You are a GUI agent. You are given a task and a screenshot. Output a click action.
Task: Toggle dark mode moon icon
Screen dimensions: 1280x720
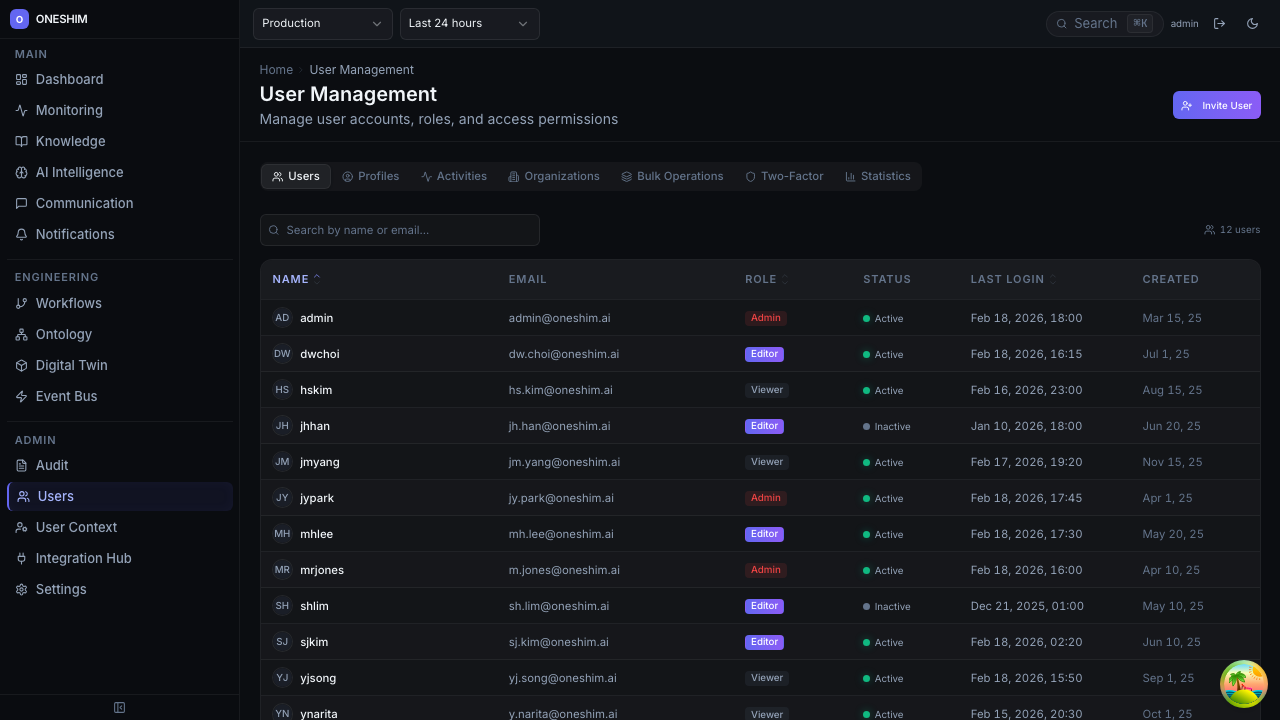[x=1252, y=24]
